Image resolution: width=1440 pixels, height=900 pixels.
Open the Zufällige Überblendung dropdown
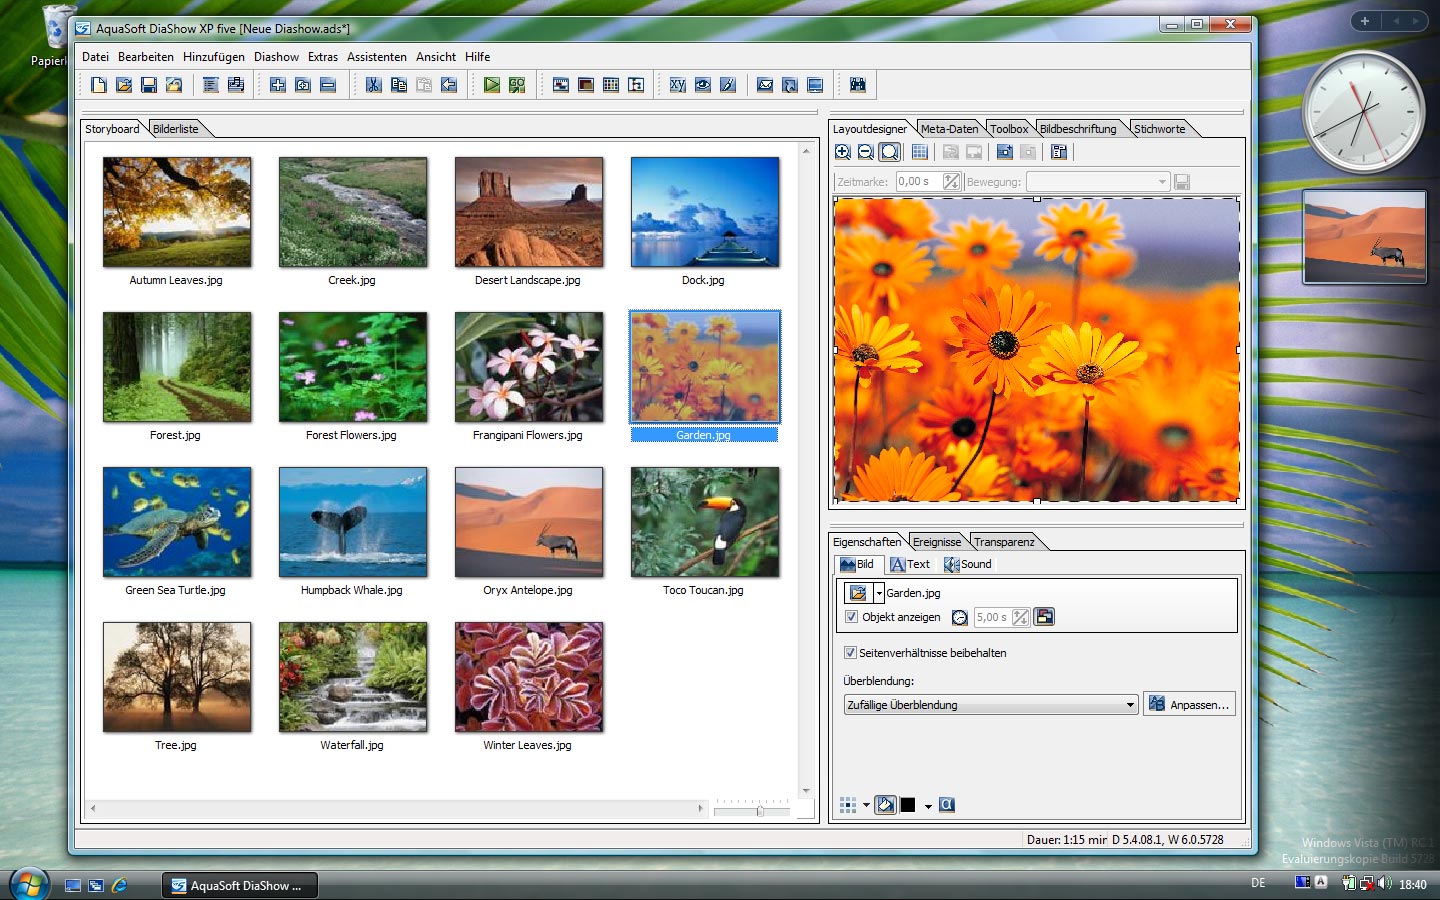[1130, 705]
